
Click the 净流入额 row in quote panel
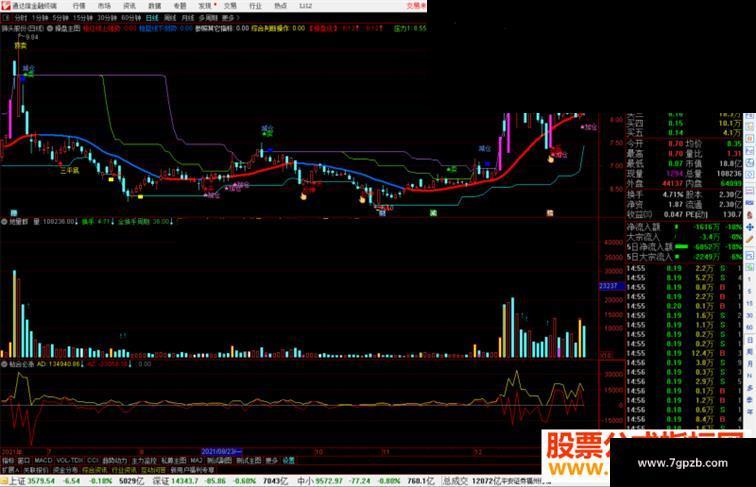[x=684, y=227]
